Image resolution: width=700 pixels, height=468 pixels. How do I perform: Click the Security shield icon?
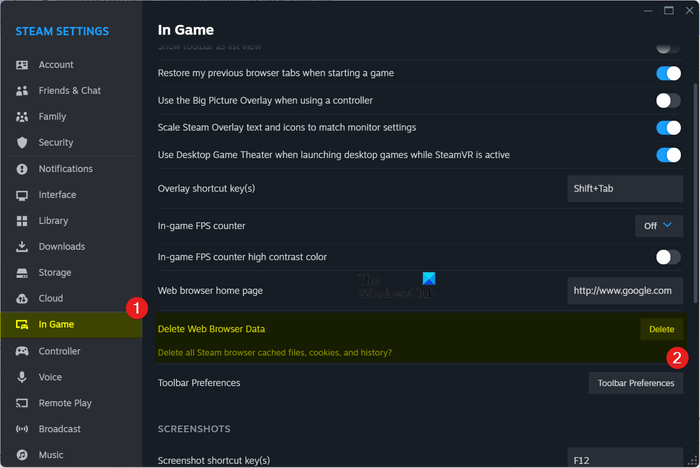[22, 143]
